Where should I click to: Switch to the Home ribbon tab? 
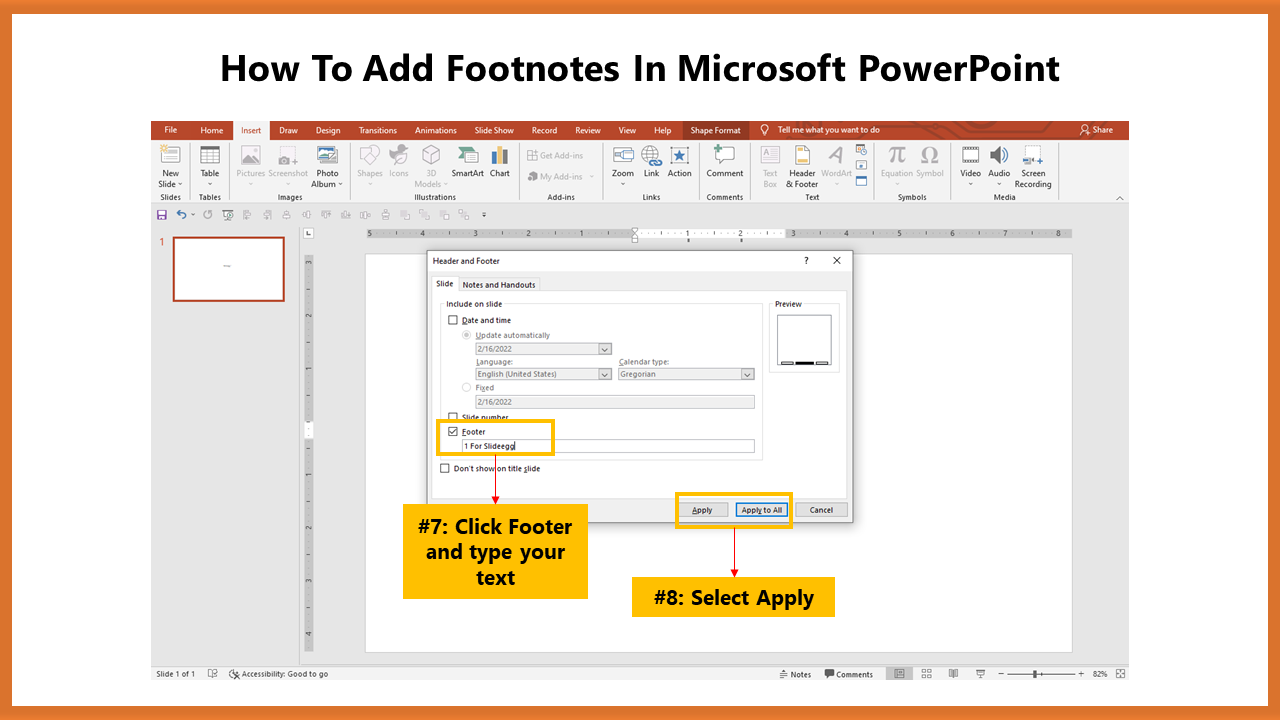coord(212,130)
